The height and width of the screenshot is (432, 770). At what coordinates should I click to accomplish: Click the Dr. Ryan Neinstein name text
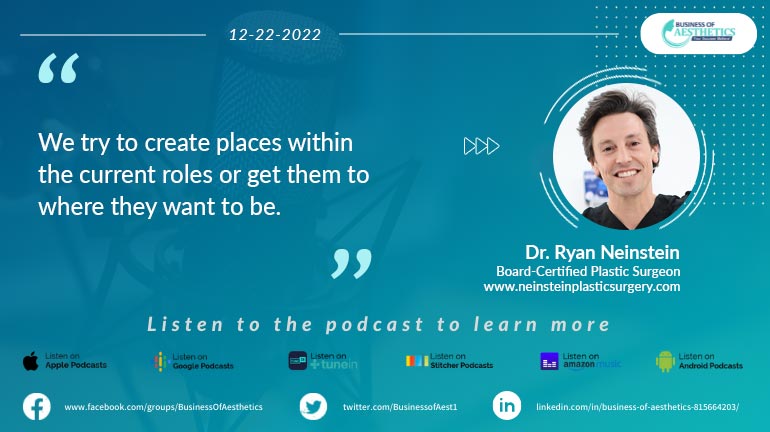click(x=602, y=252)
